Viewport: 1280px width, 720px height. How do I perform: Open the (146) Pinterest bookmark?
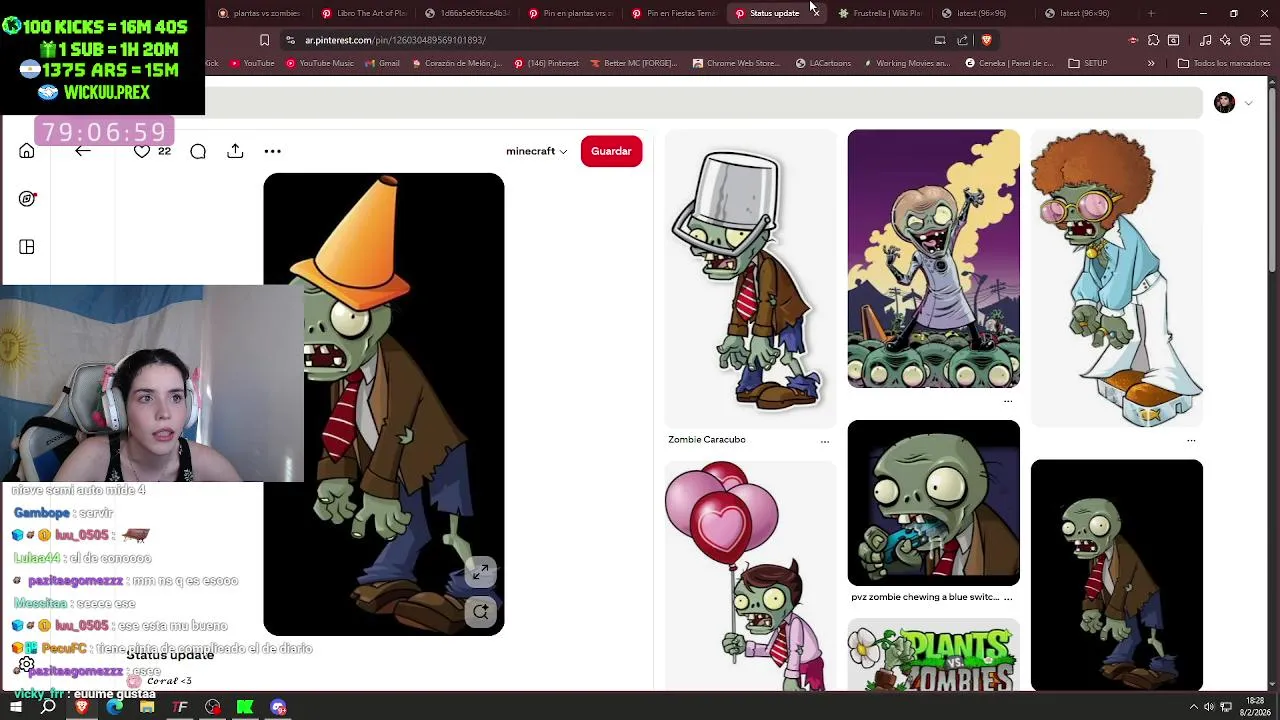[x=546, y=63]
